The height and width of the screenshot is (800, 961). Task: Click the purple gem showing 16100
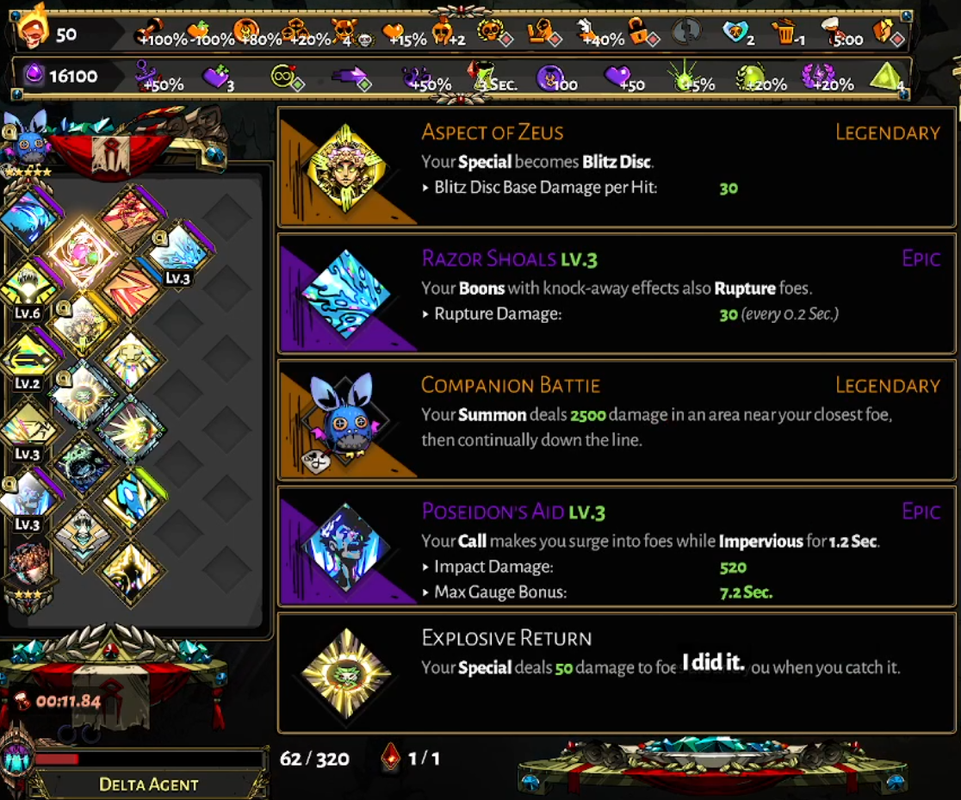34,75
